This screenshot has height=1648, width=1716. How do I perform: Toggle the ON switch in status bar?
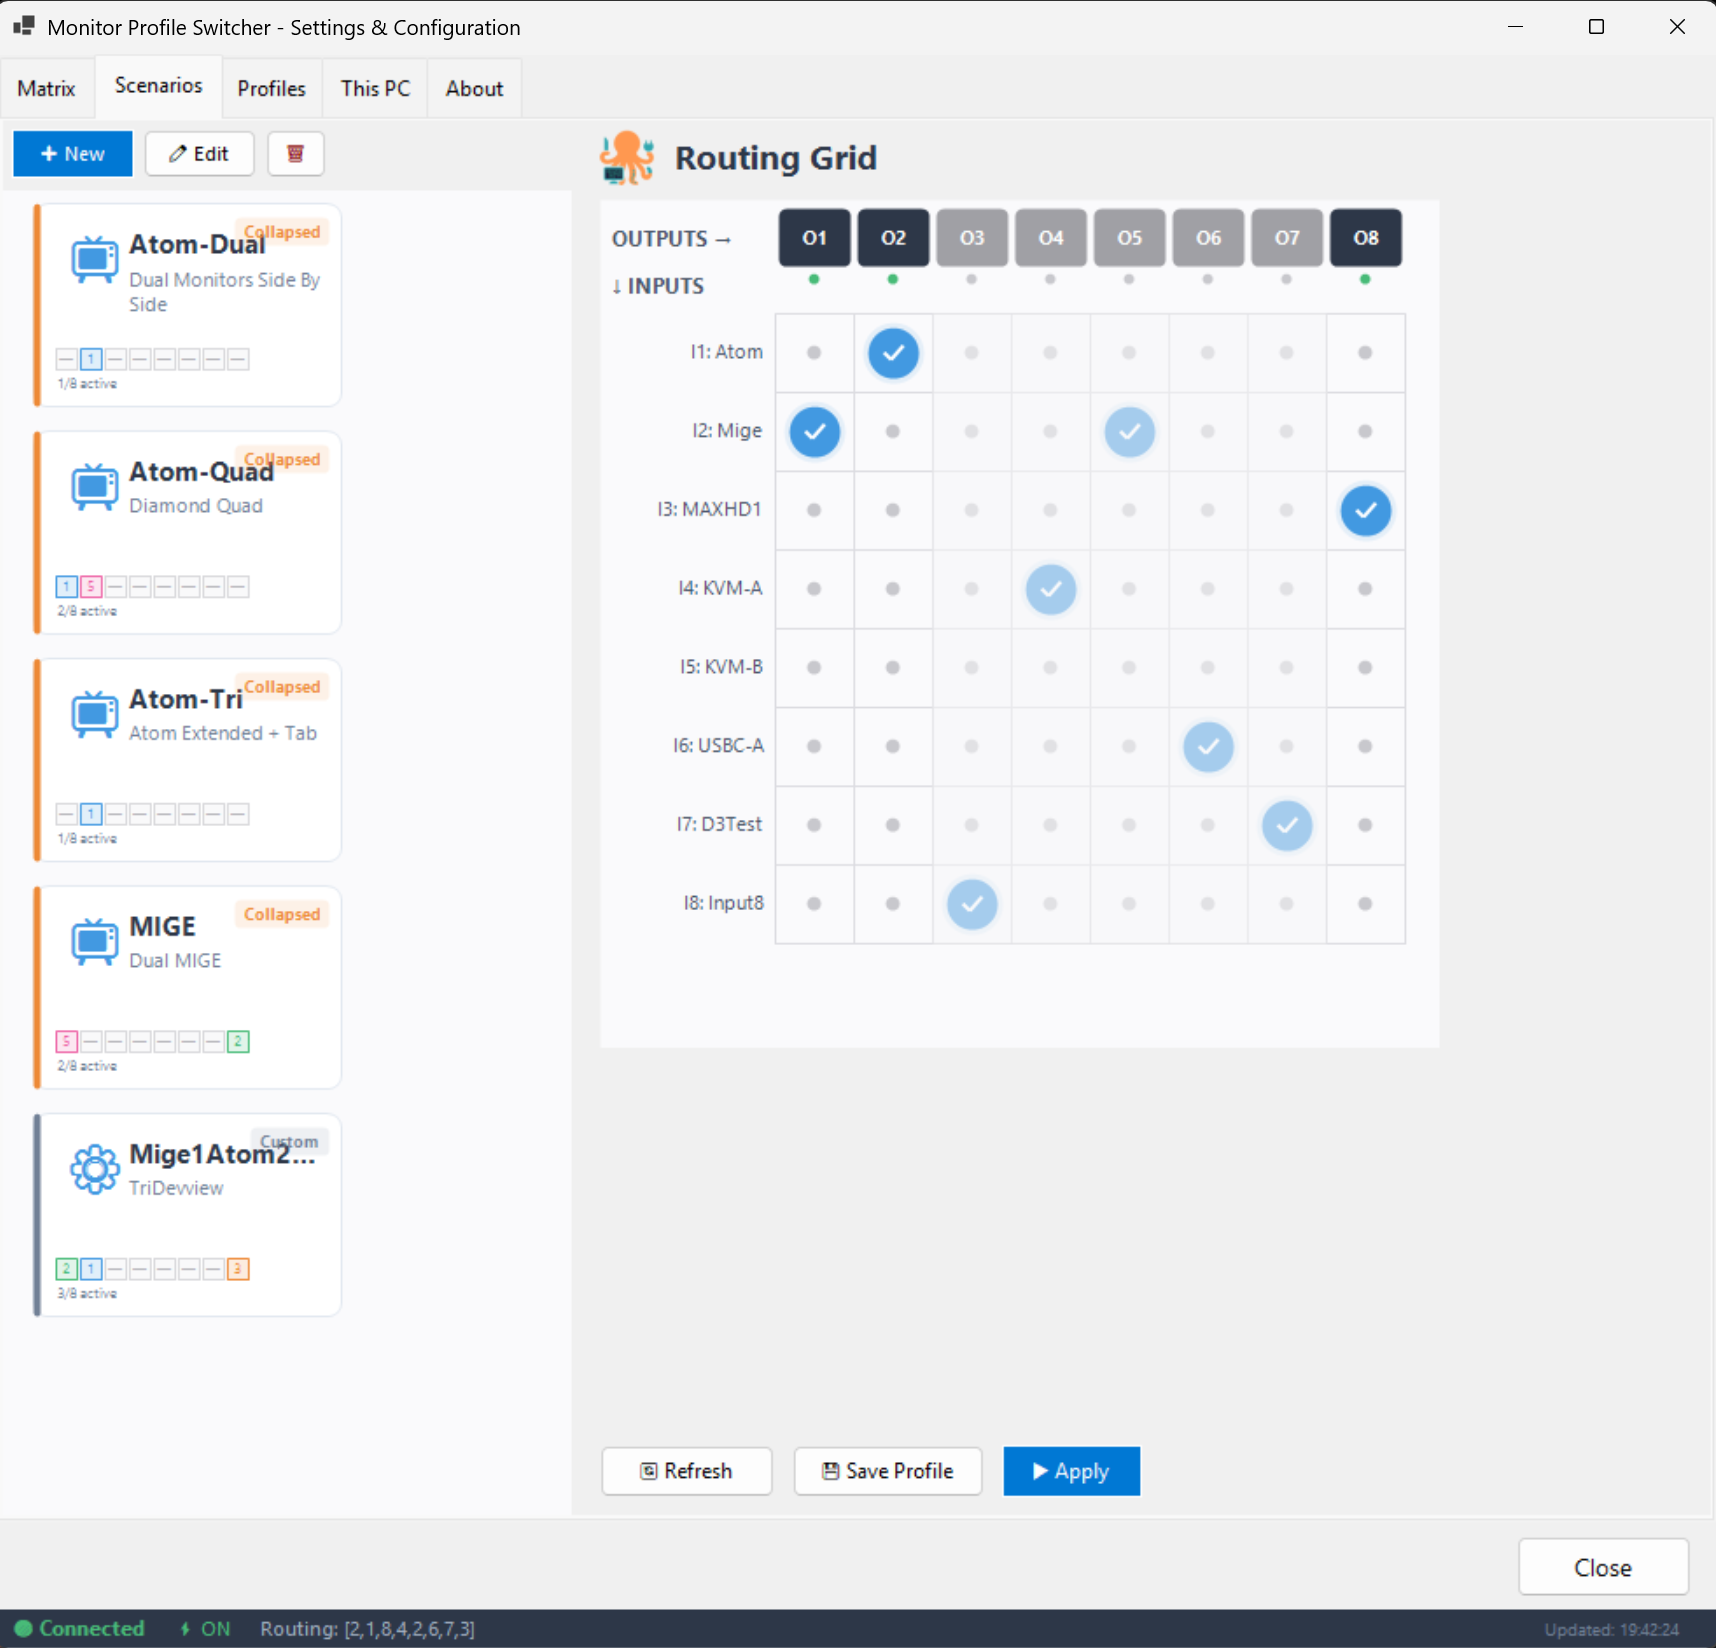[203, 1628]
